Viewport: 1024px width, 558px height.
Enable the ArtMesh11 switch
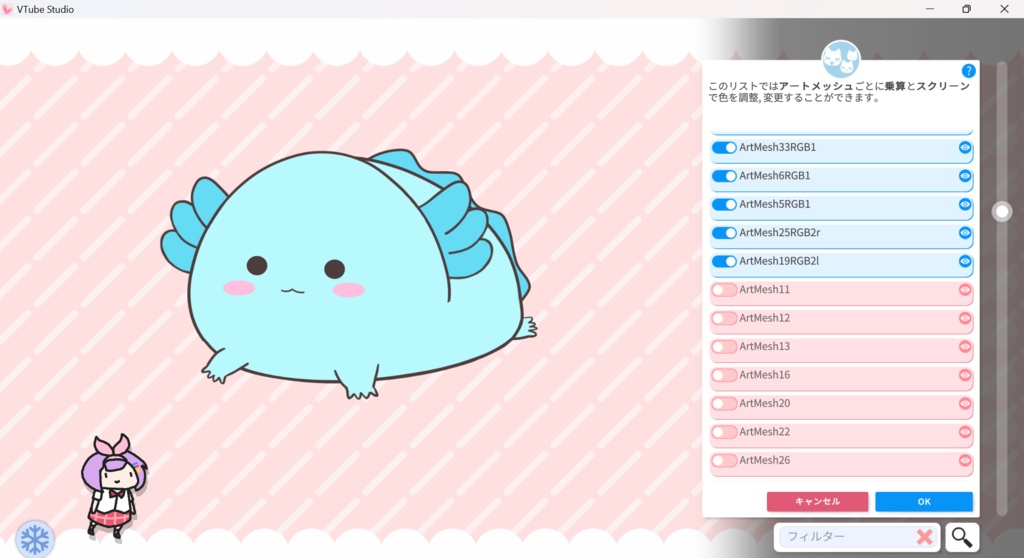(724, 290)
